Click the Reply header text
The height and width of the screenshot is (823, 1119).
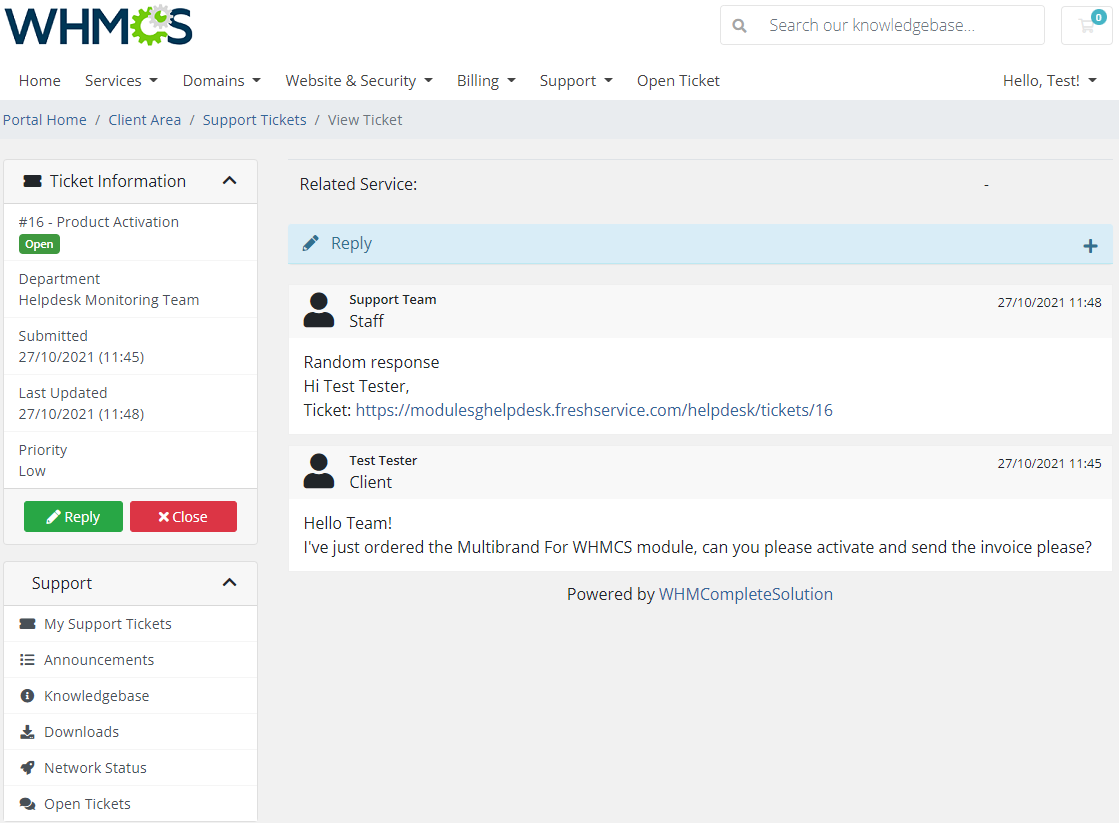point(351,243)
